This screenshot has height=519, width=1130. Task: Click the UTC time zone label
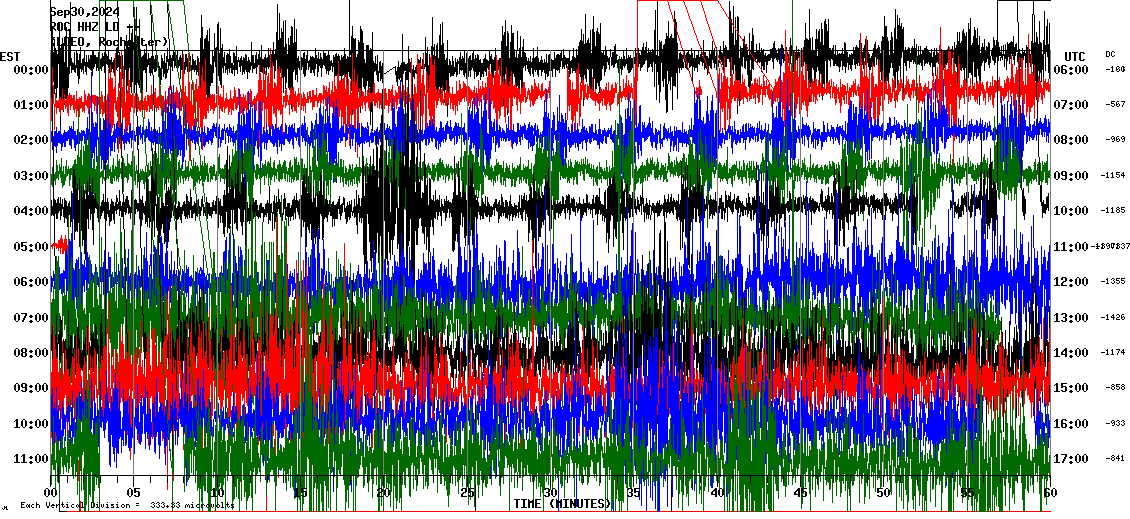[x=1075, y=56]
